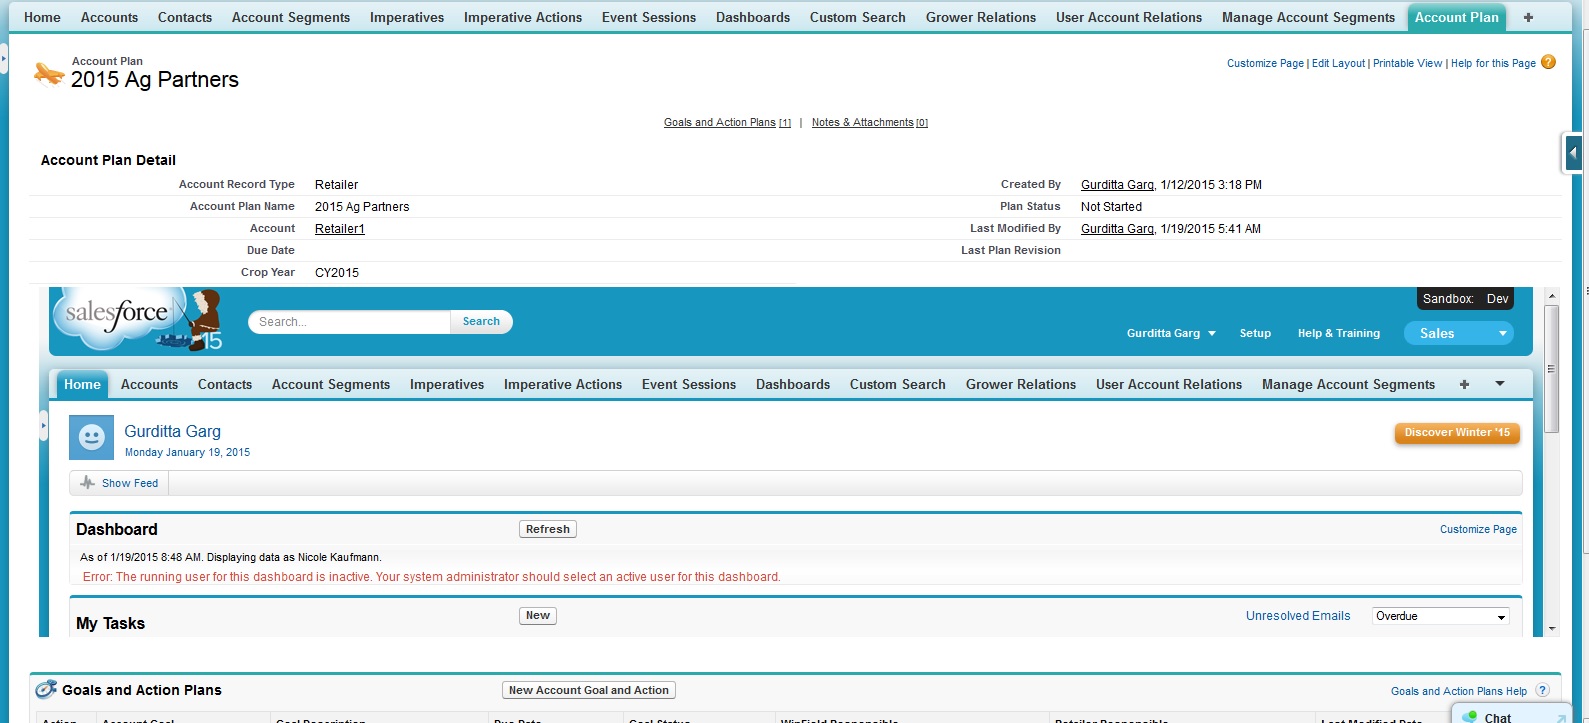Screen dimensions: 1589x723
Task: Open Help & Training link
Action: click(x=1338, y=333)
